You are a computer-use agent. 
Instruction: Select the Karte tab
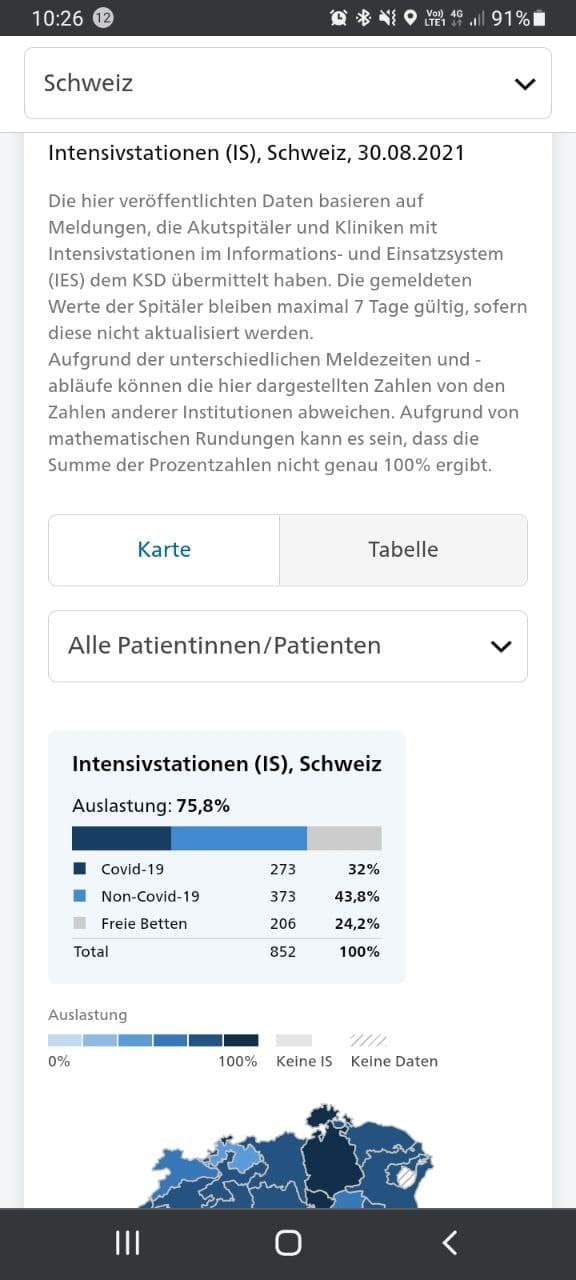pos(164,549)
